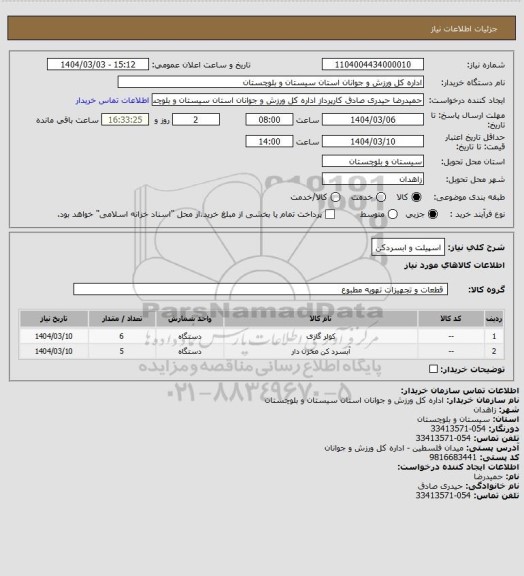Toggle the اسناد خزانه اسلامی payment checkbox

[x=330, y=214]
